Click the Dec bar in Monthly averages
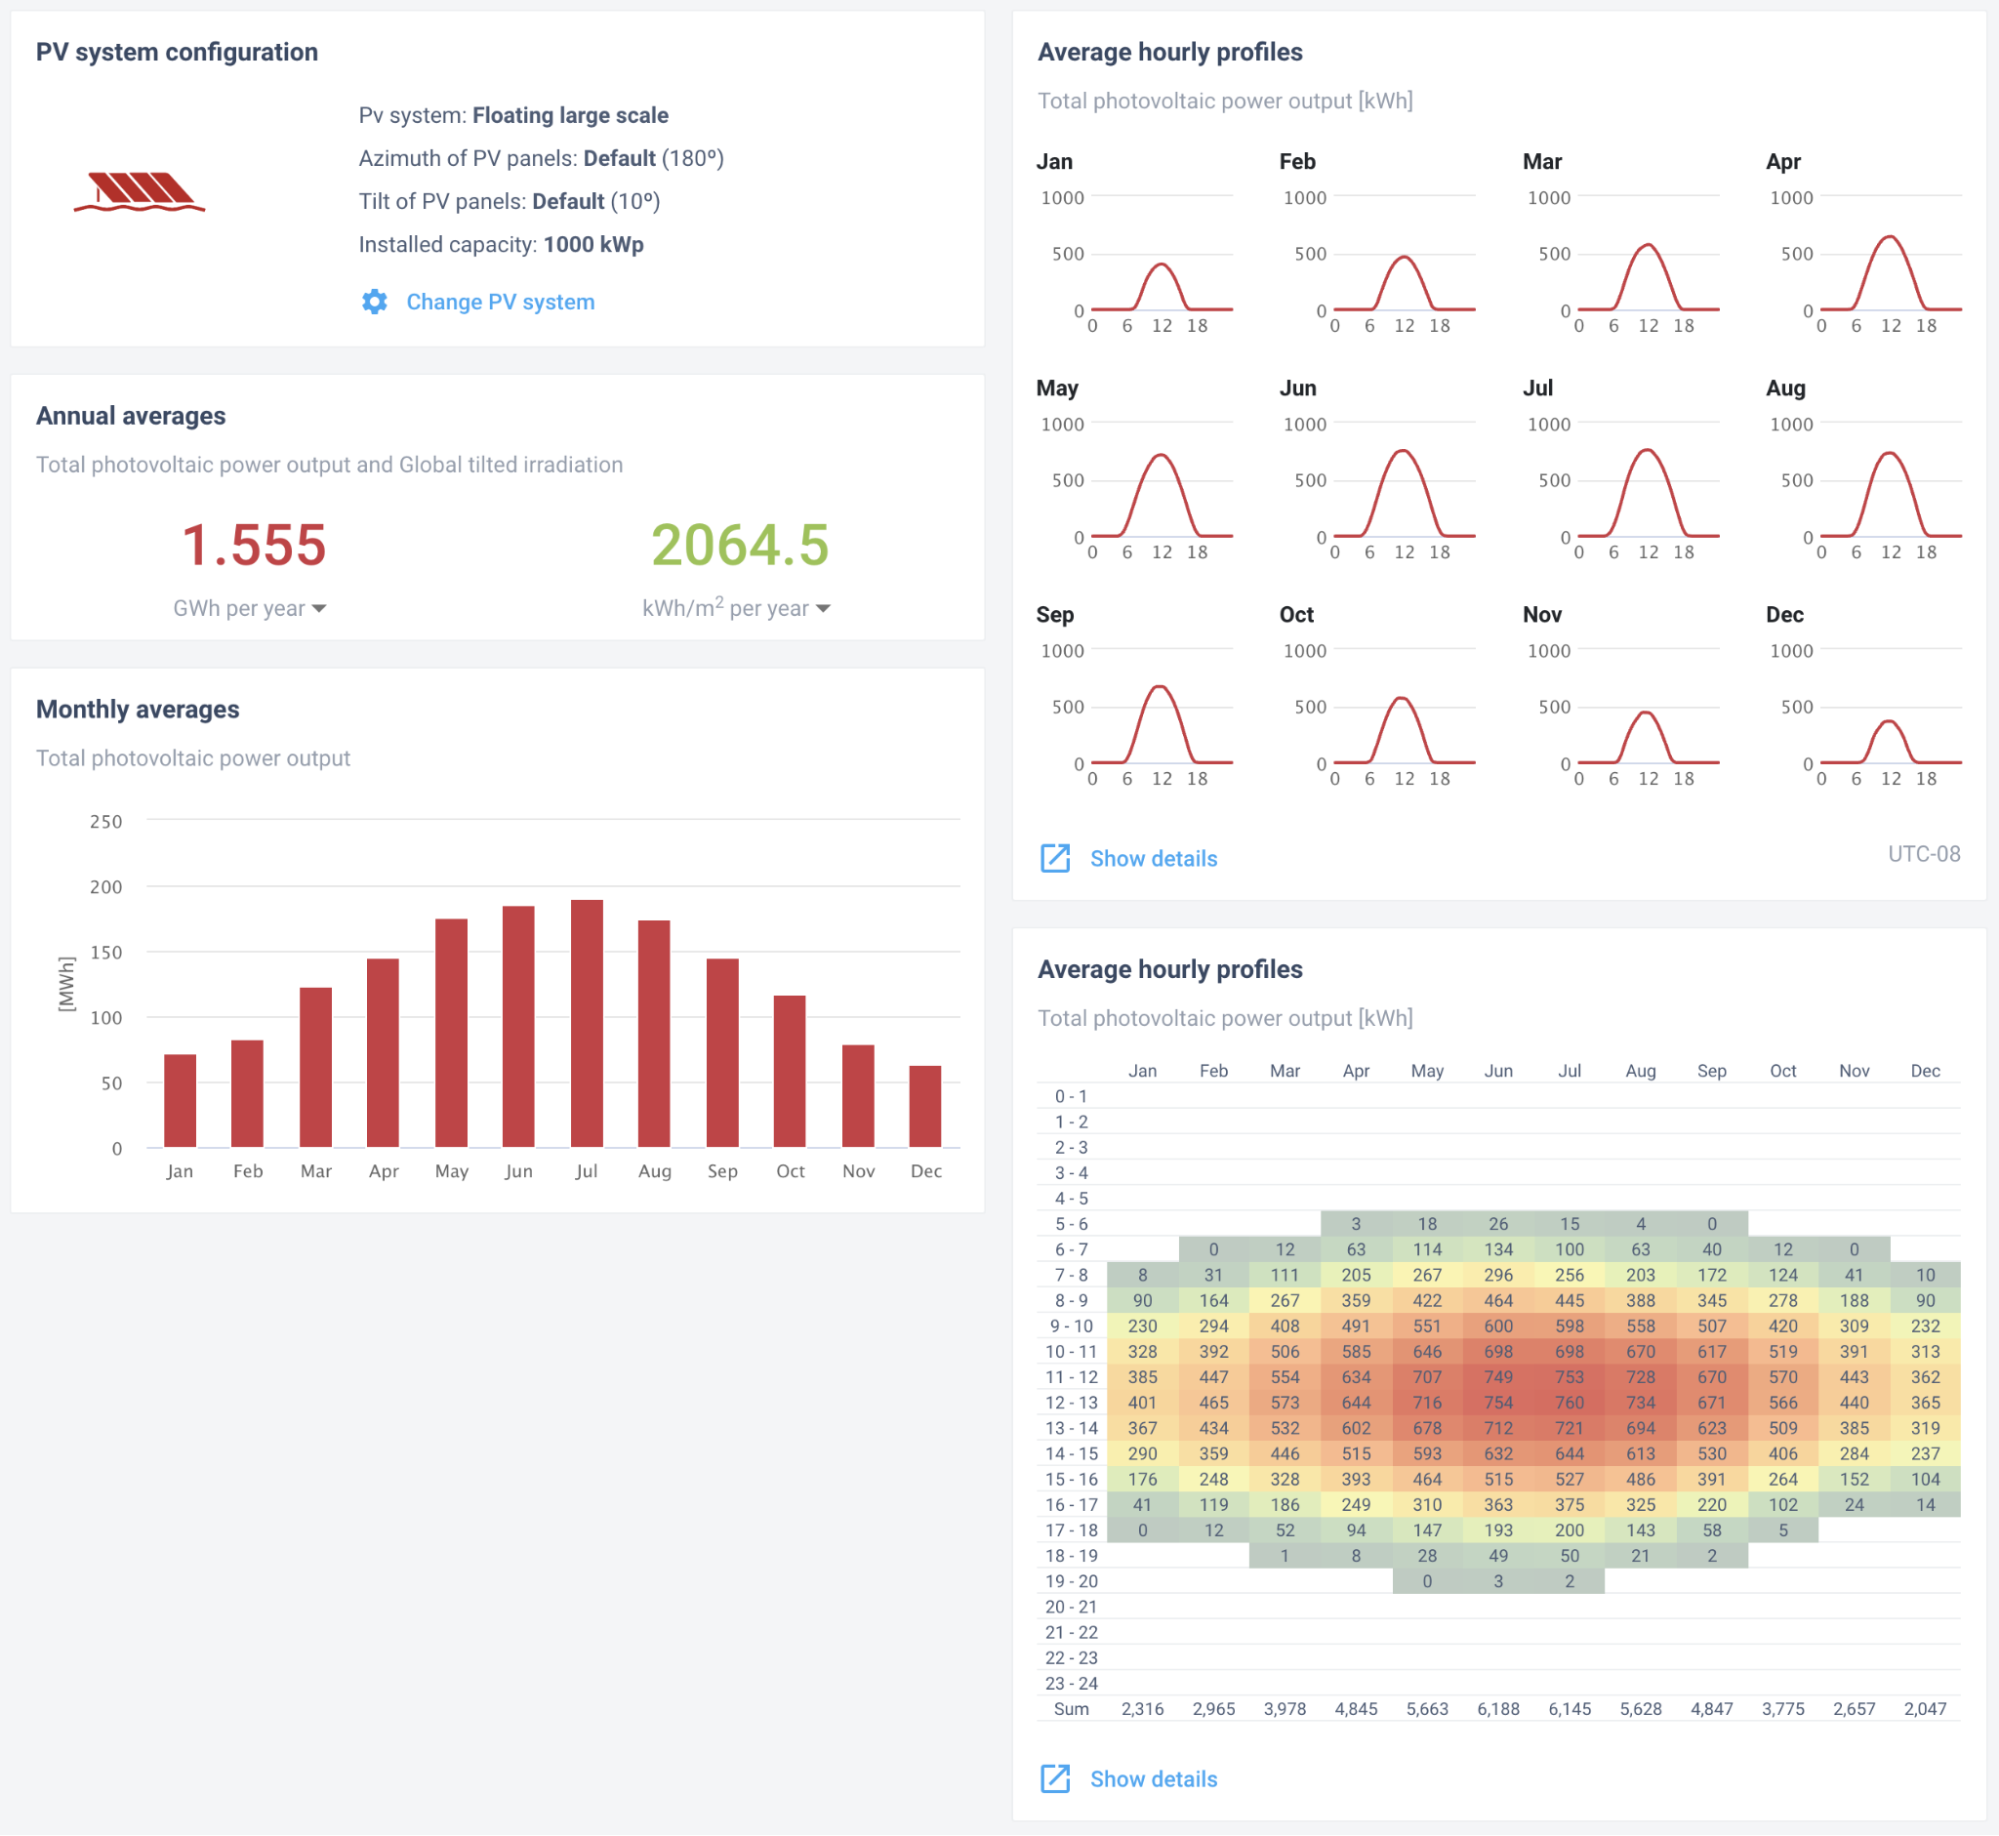1999x1836 pixels. (x=925, y=1107)
